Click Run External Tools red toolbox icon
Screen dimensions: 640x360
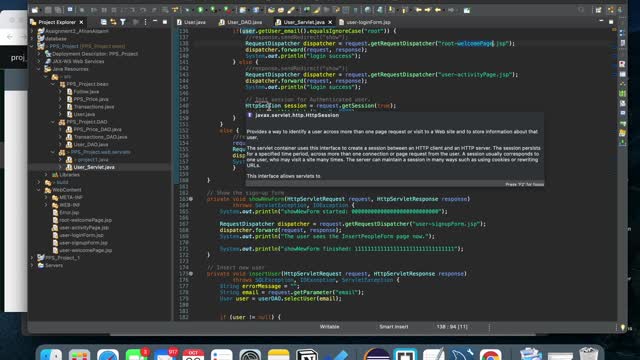227,10
